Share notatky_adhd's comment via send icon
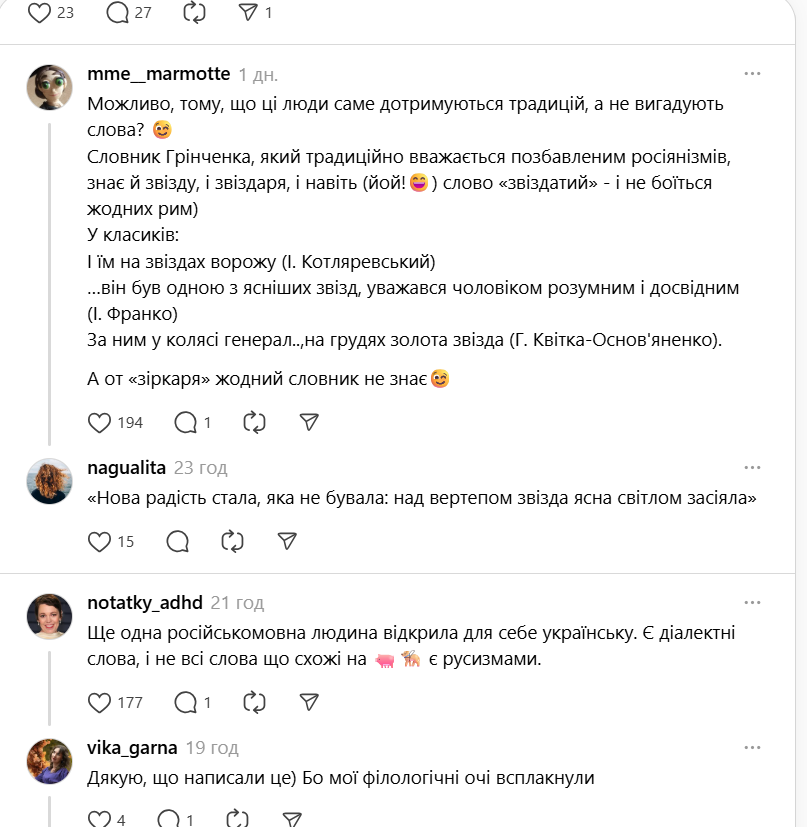 click(x=309, y=702)
